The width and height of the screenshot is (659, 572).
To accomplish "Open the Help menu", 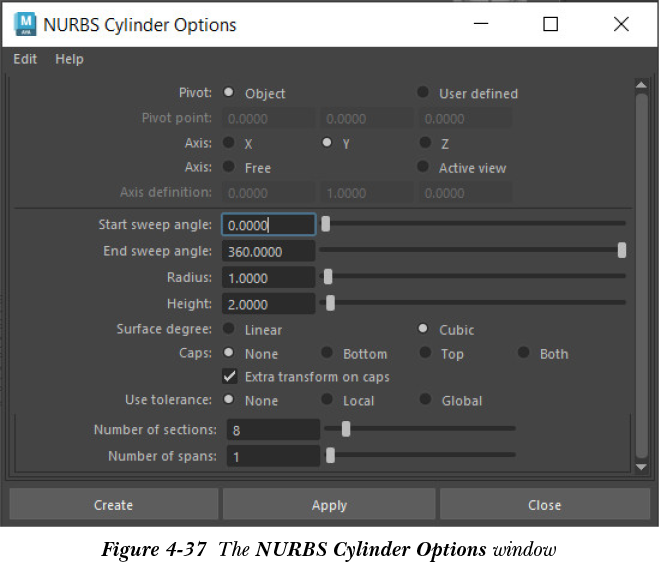I will pyautogui.click(x=69, y=59).
